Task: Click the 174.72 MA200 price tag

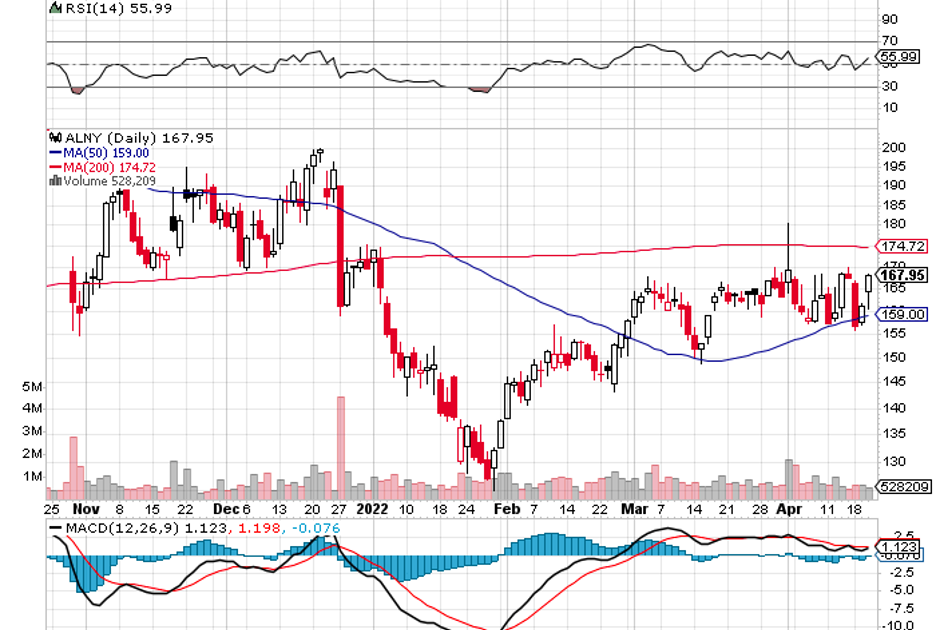Action: pyautogui.click(x=903, y=246)
